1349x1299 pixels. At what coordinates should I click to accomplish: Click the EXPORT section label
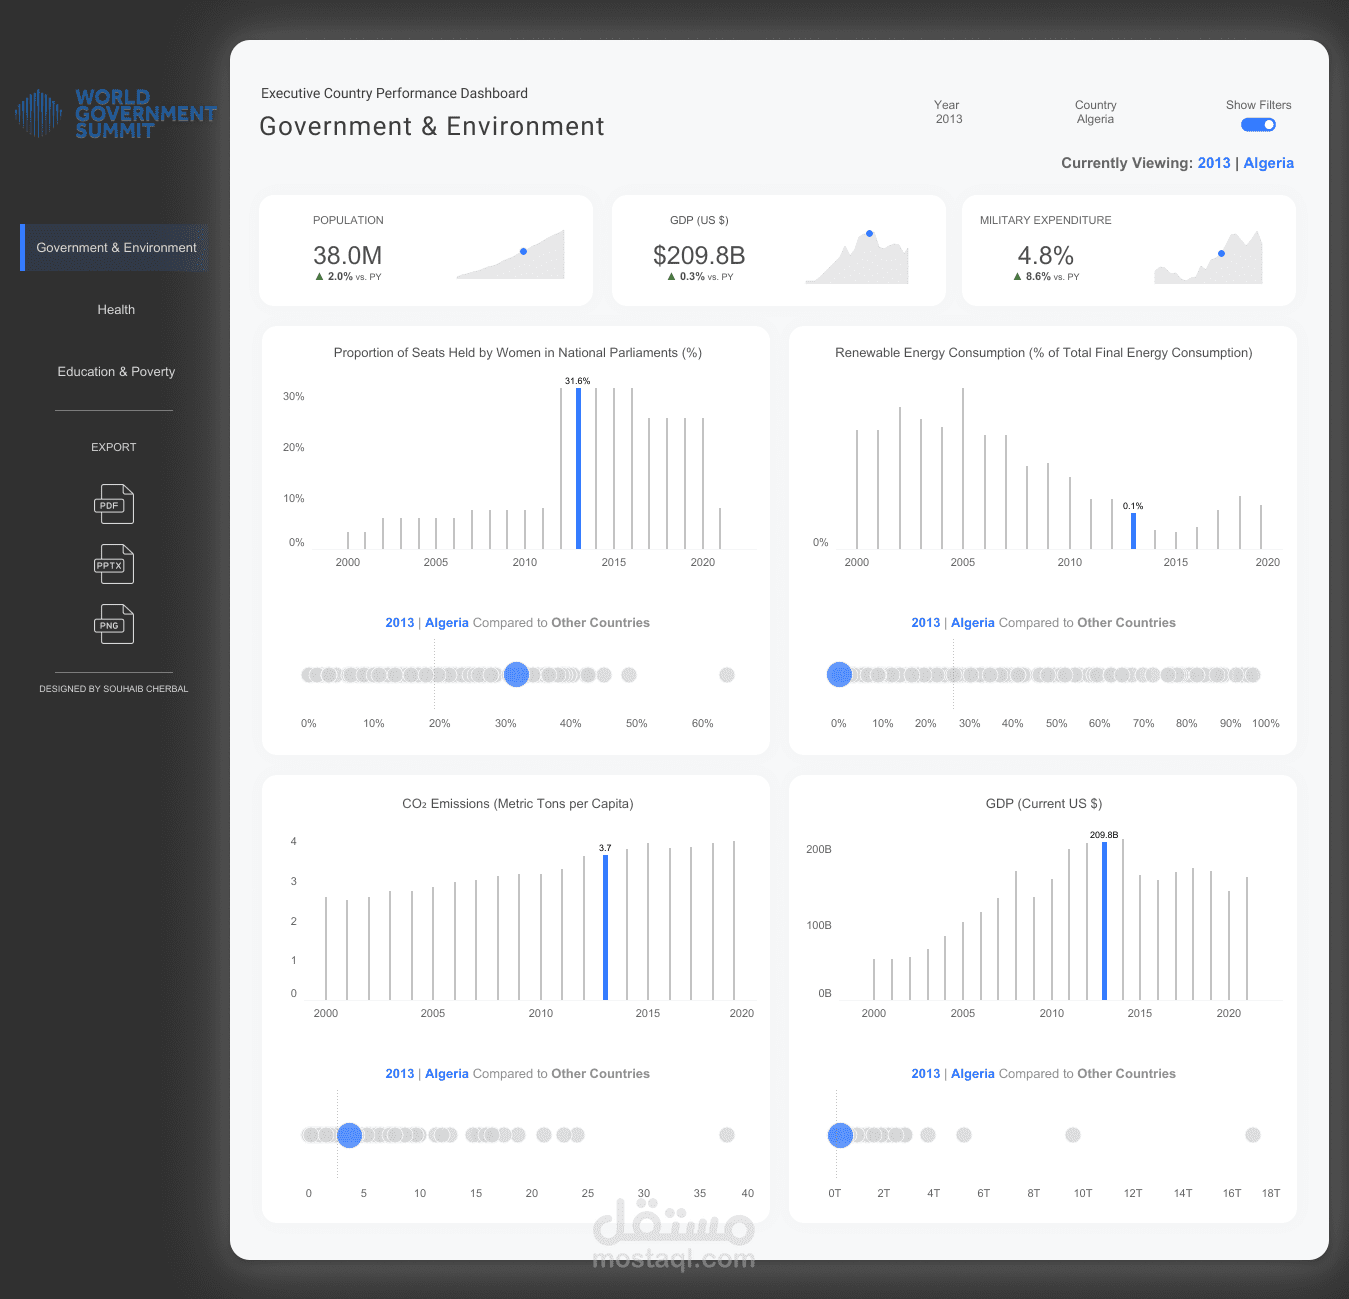pyautogui.click(x=114, y=447)
